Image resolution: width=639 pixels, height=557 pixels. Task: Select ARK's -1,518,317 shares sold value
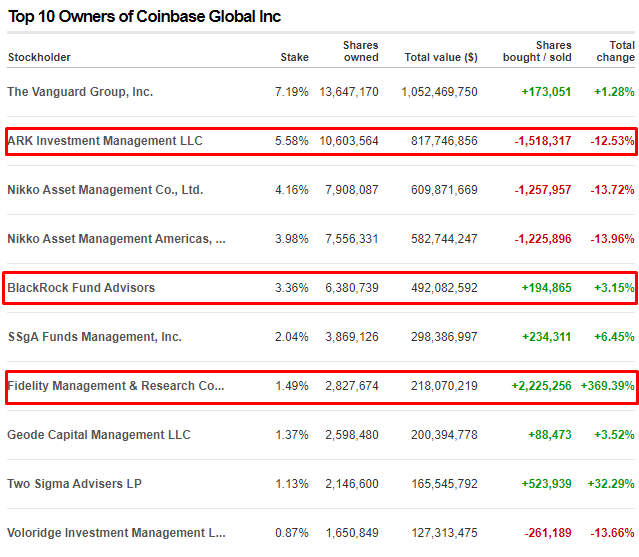[x=543, y=141]
